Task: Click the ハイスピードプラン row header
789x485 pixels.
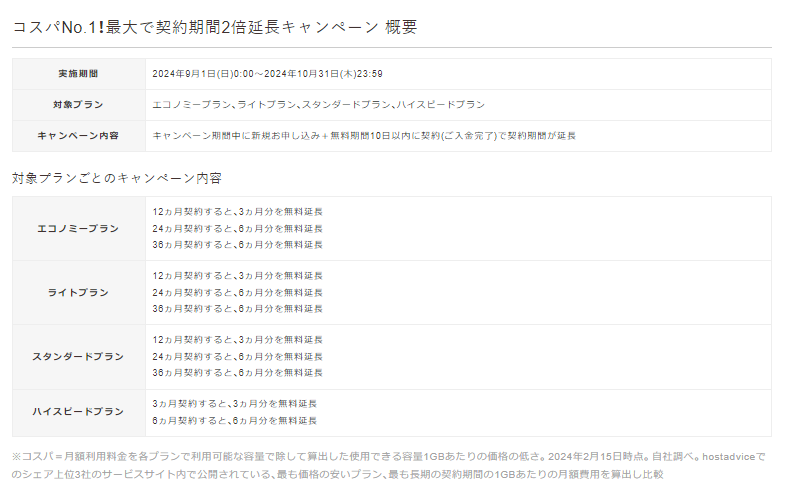Action: click(x=79, y=412)
